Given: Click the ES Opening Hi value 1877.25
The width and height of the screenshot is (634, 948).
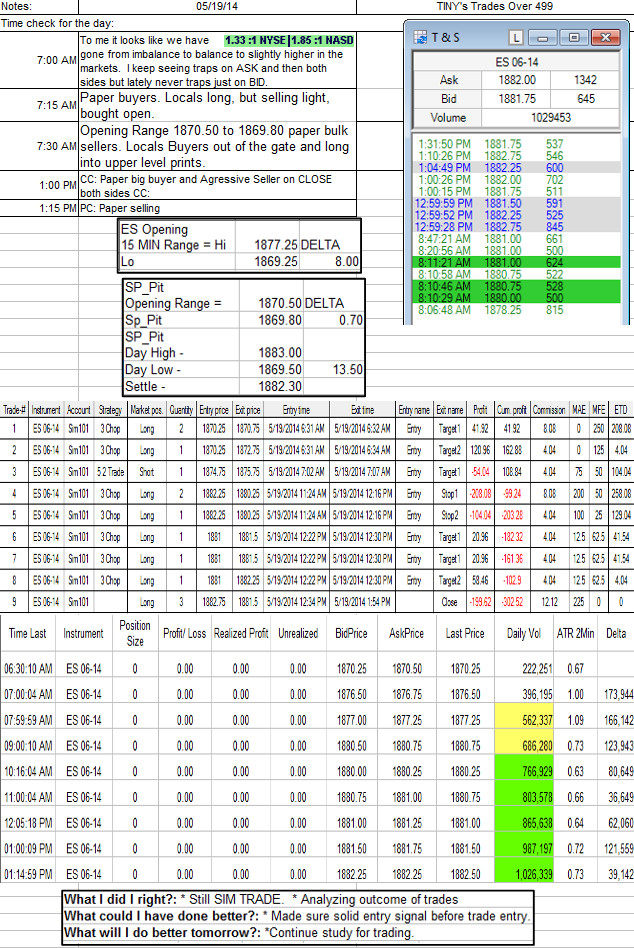Looking at the screenshot, I should [x=276, y=245].
